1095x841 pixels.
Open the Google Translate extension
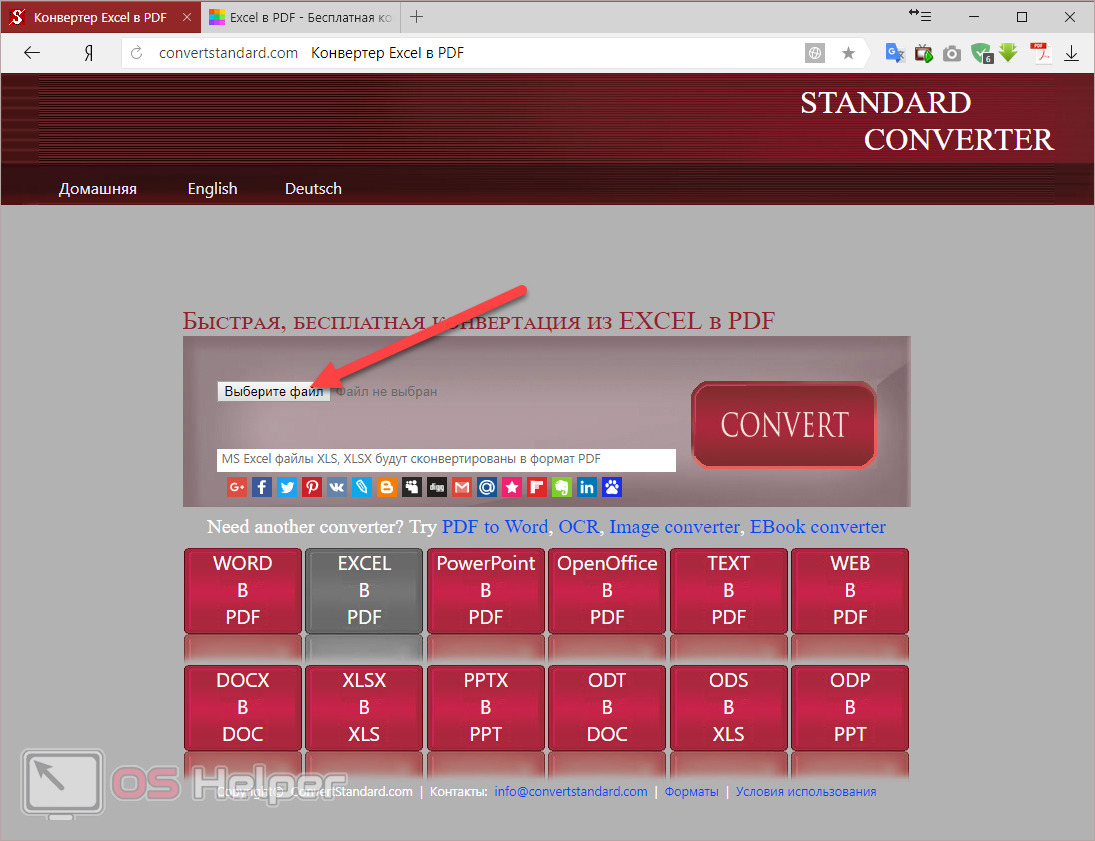pyautogui.click(x=895, y=54)
